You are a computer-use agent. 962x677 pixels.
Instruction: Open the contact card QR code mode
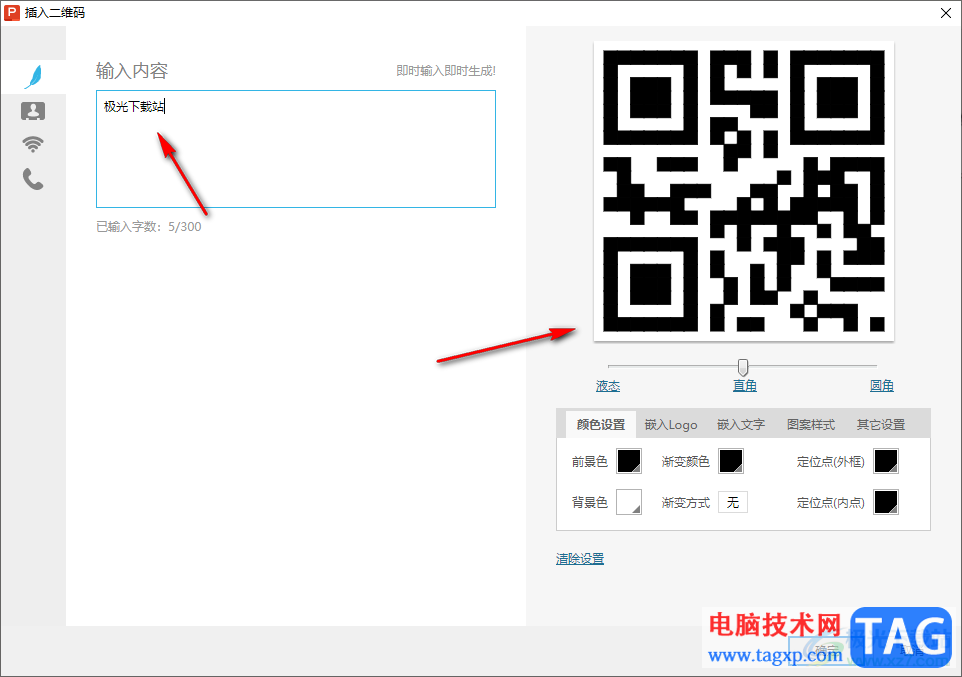33,111
